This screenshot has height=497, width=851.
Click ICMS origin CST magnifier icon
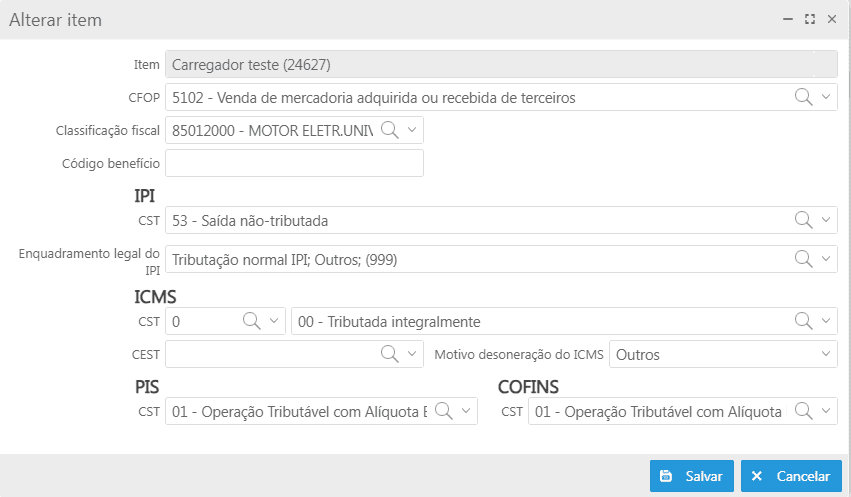[x=251, y=321]
